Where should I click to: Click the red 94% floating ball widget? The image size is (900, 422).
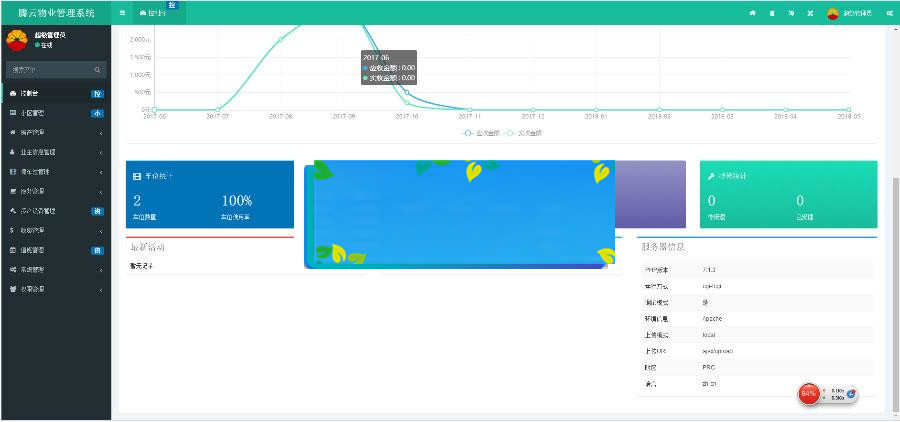[x=809, y=394]
